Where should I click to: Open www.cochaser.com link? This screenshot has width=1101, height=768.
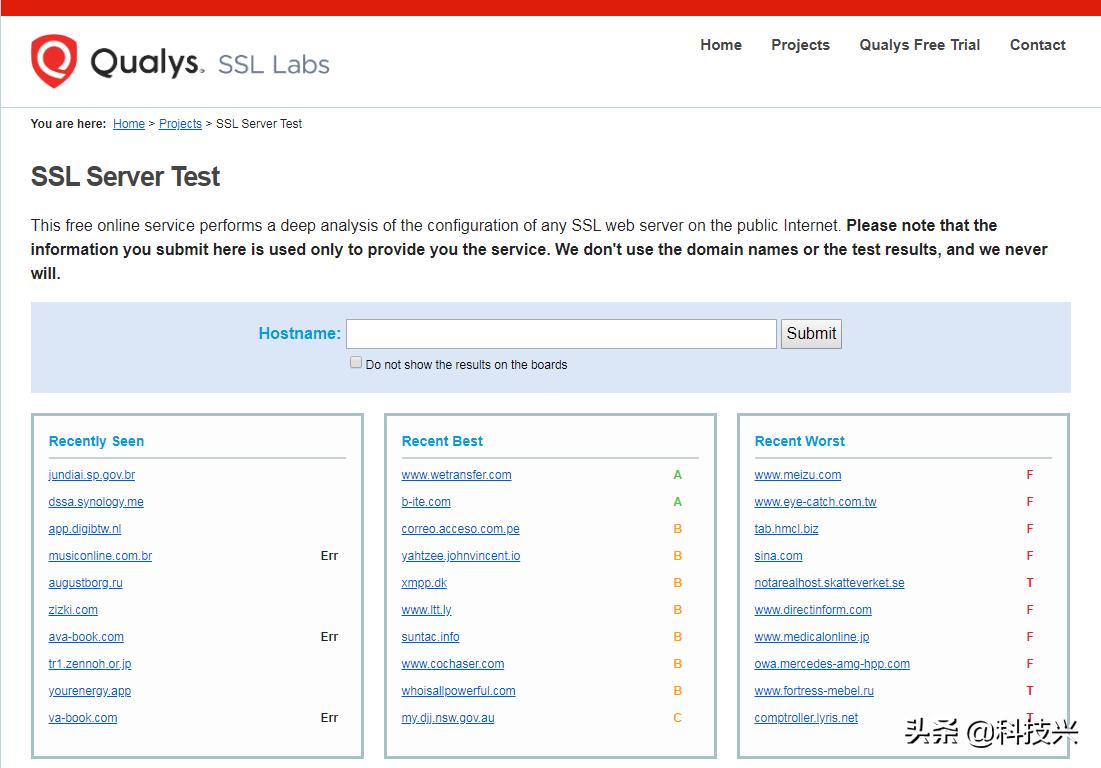452,663
